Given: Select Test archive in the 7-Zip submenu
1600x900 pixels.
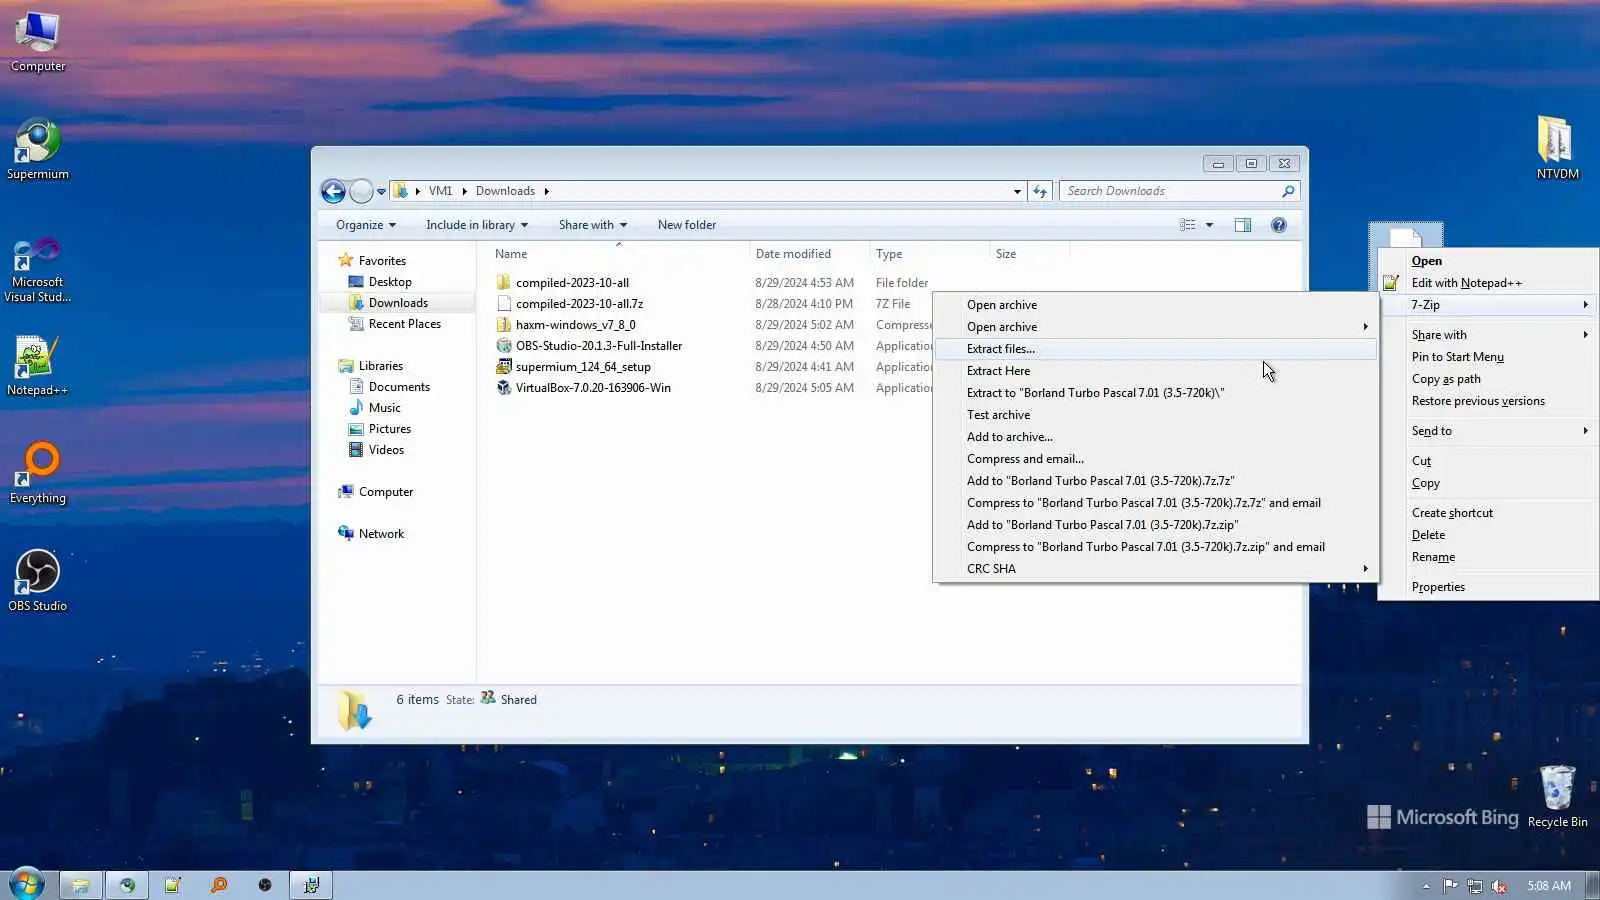Looking at the screenshot, I should [x=1155, y=415].
